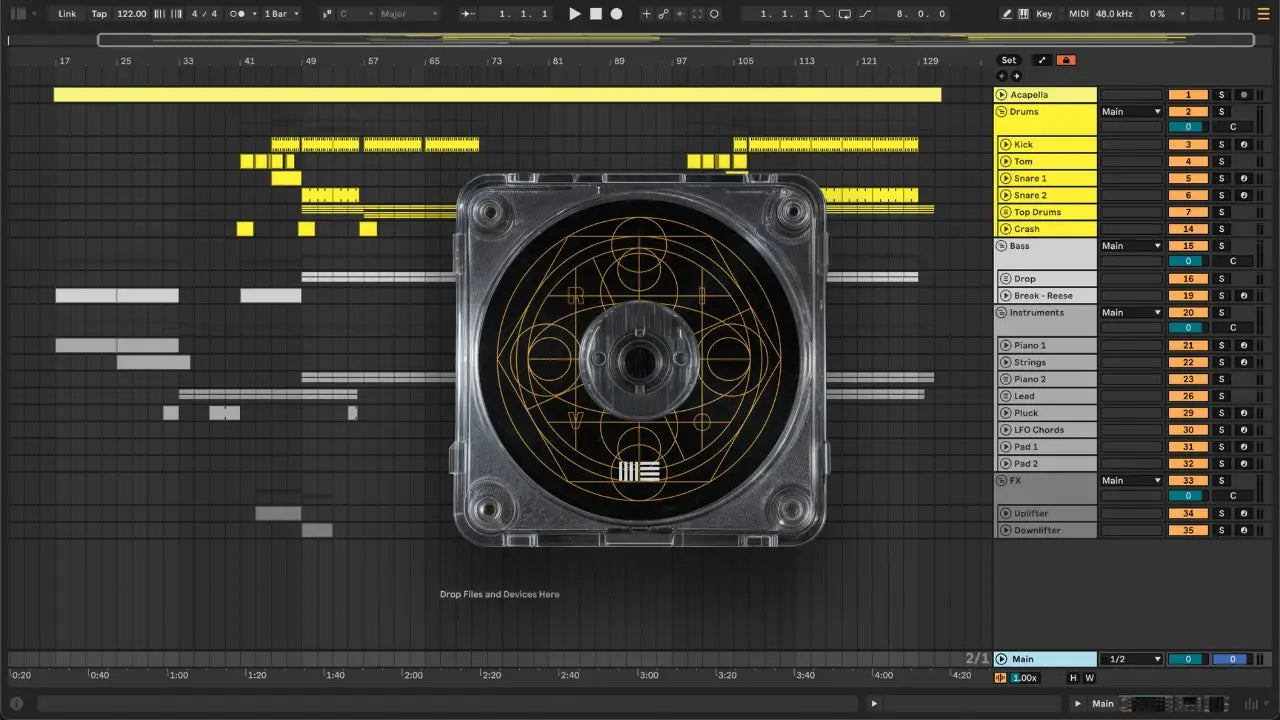Click the Follow playback arrow icon
1280x720 pixels.
(x=467, y=14)
